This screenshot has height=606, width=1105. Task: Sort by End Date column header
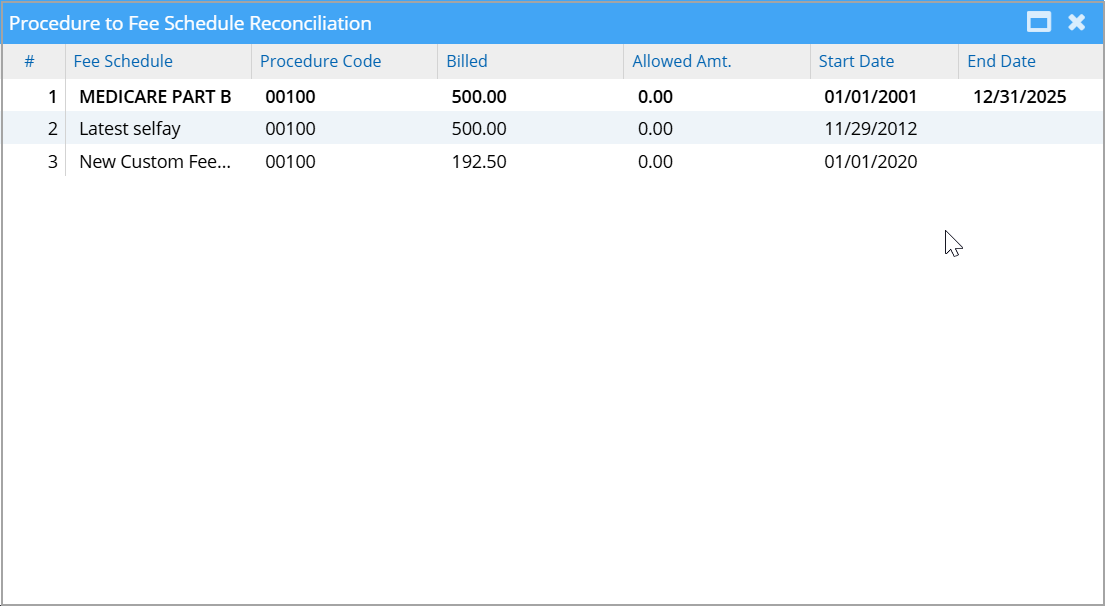pos(1001,61)
